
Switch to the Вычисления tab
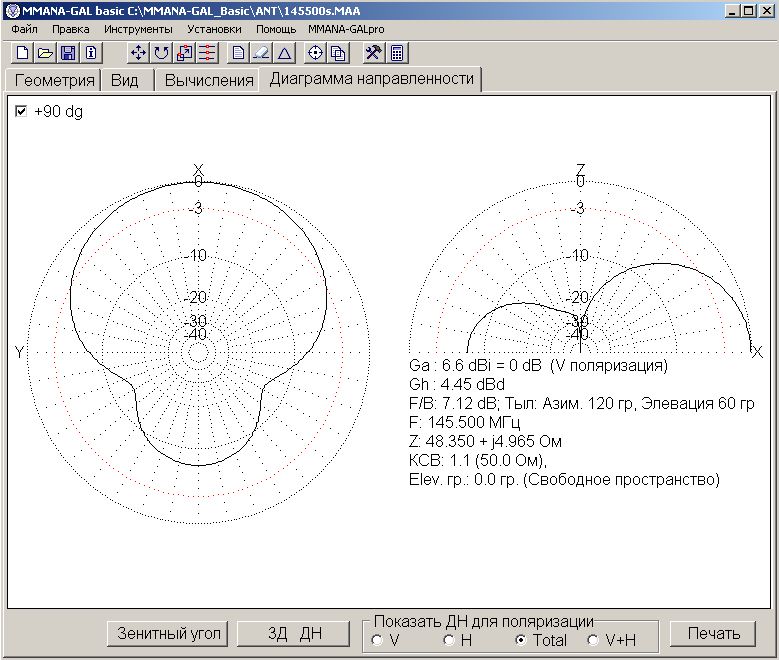208,80
